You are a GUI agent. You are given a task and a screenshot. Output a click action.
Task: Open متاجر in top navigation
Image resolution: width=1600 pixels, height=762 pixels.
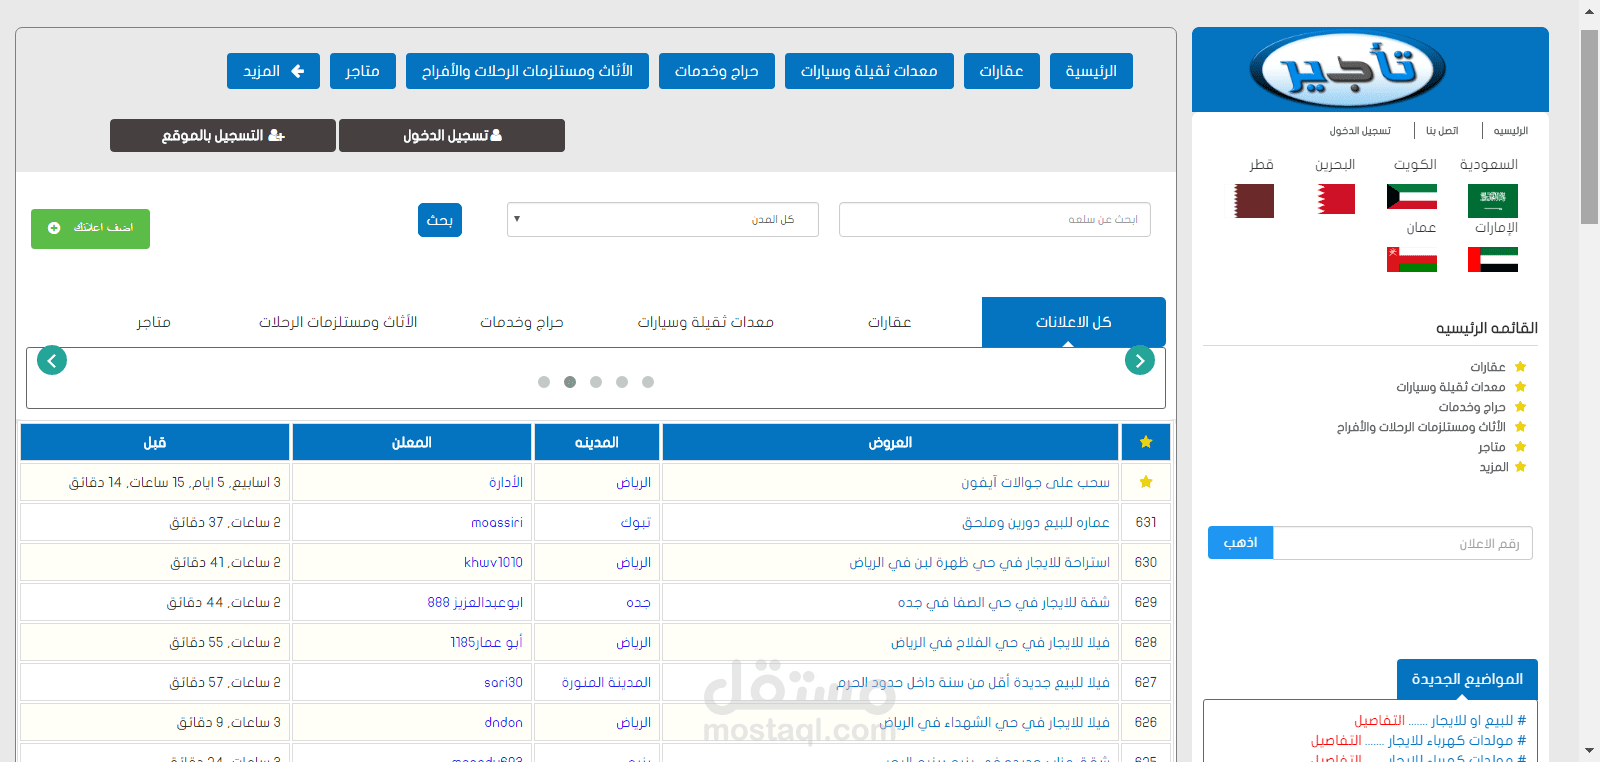click(x=362, y=71)
